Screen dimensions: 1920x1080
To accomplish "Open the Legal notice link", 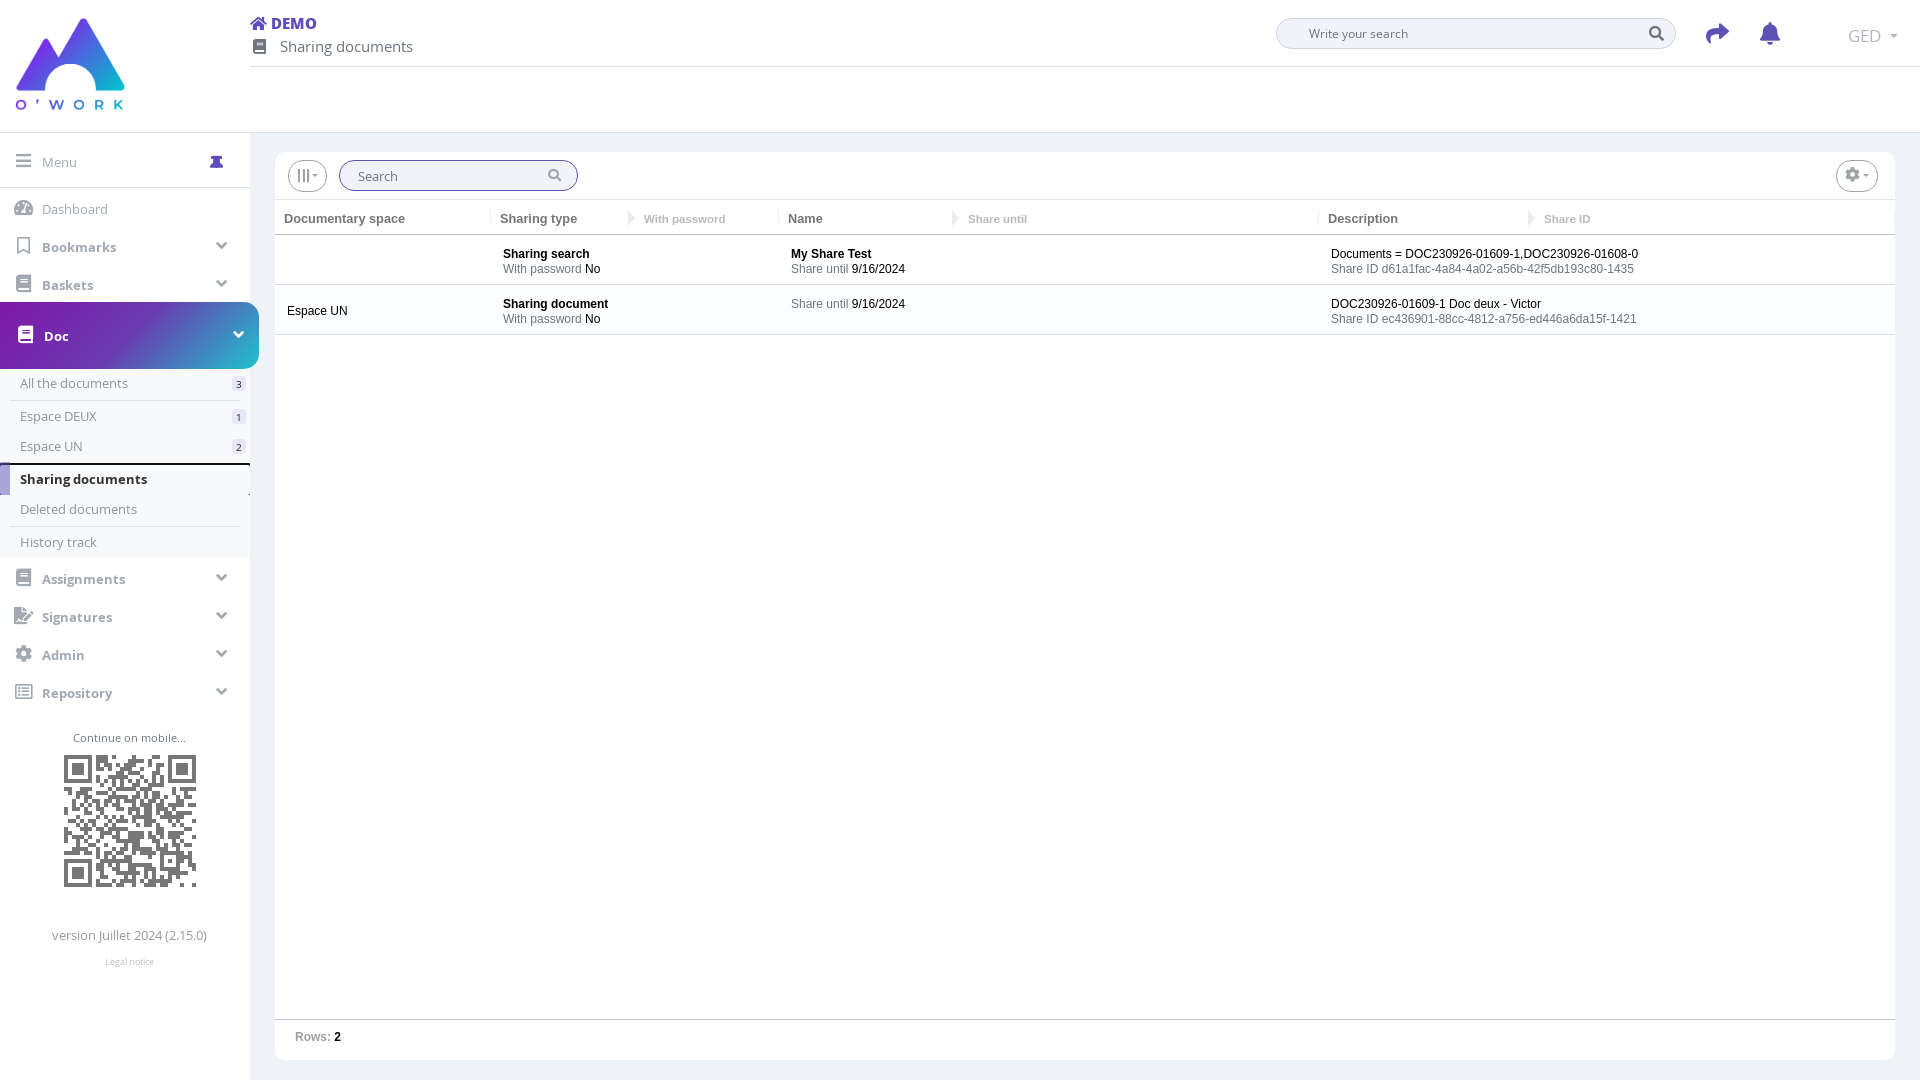I will tap(129, 962).
